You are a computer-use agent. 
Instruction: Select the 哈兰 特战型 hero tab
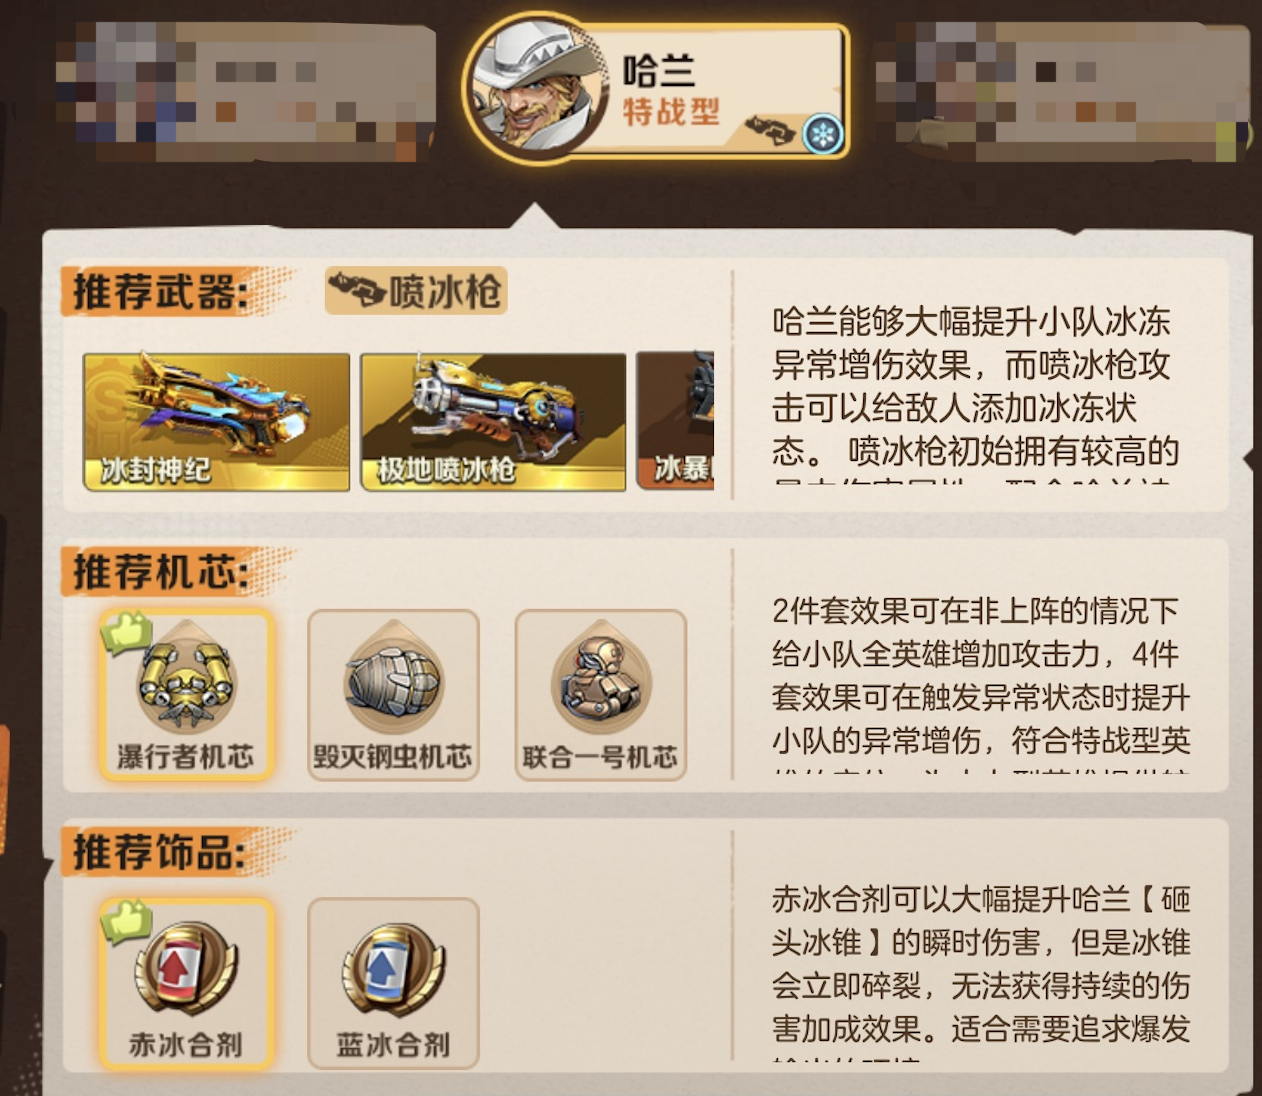657,90
